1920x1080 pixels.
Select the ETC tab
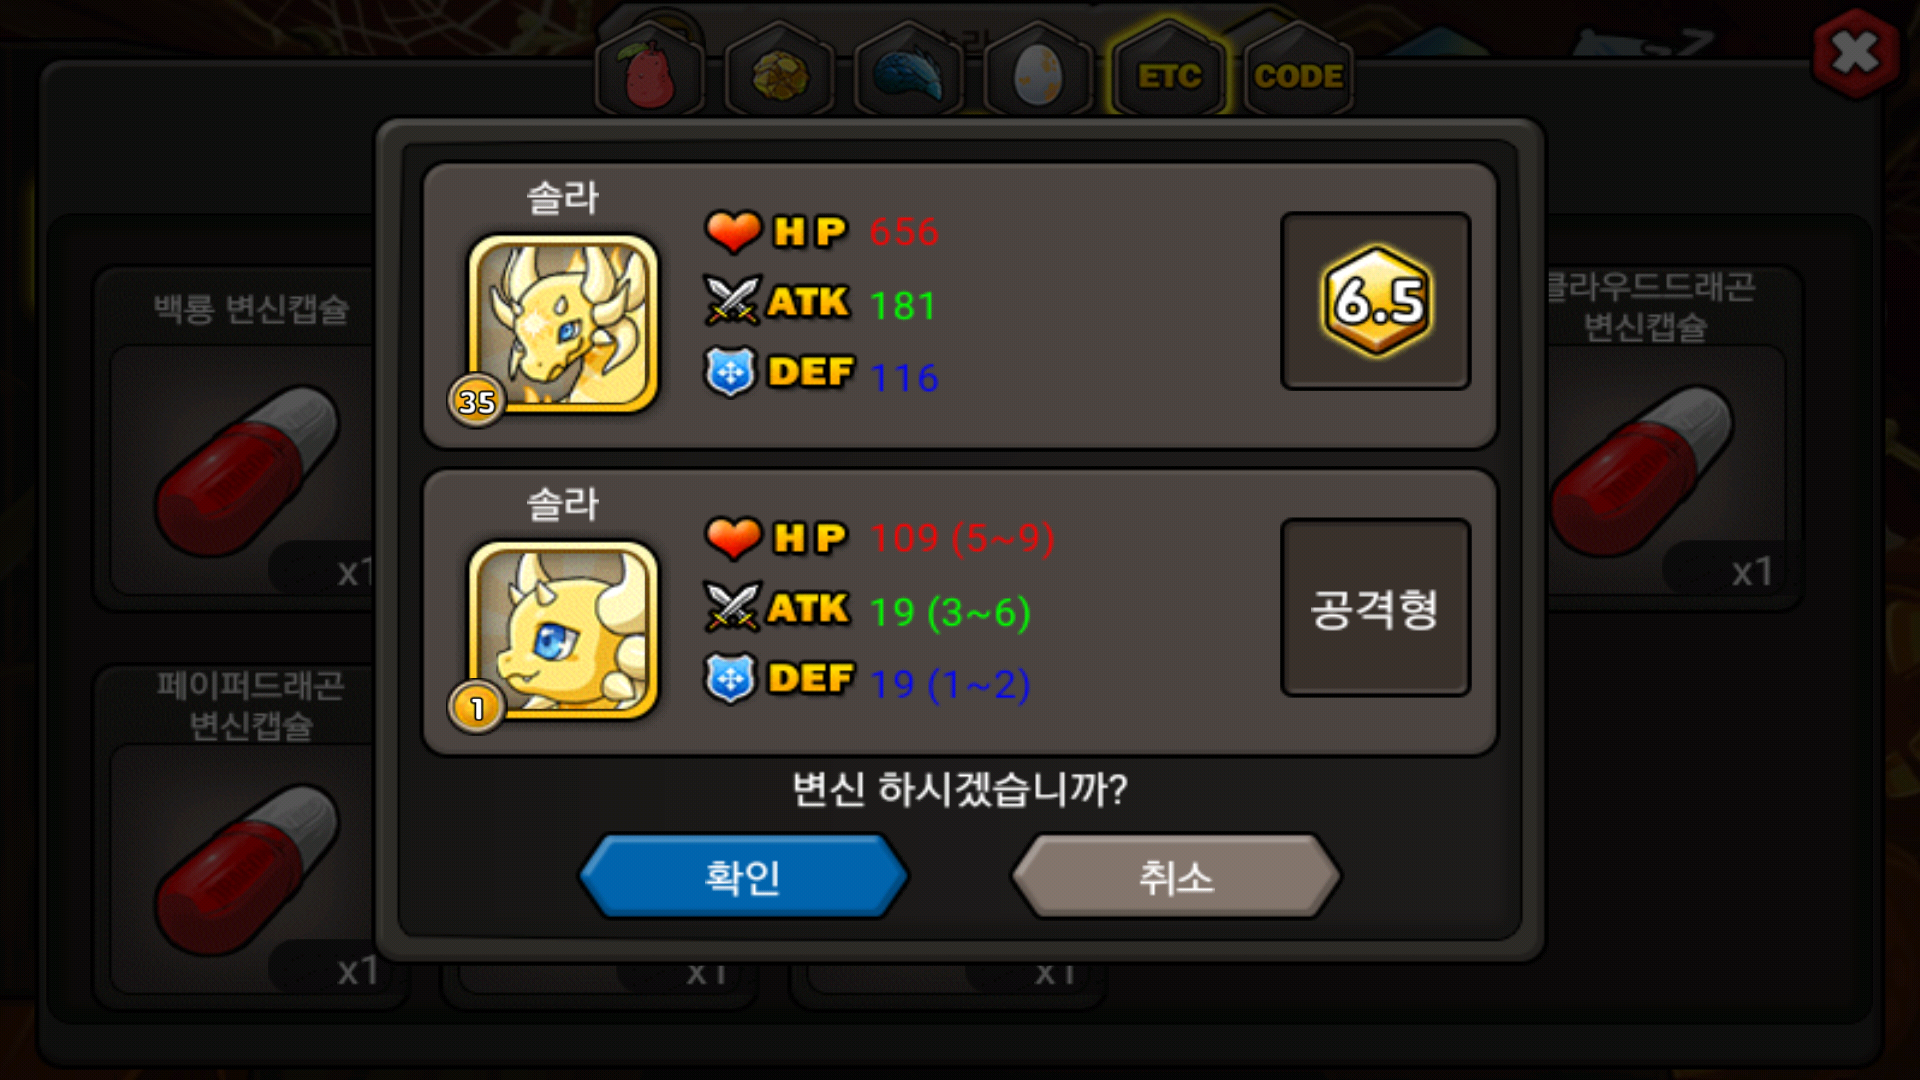tap(1169, 70)
